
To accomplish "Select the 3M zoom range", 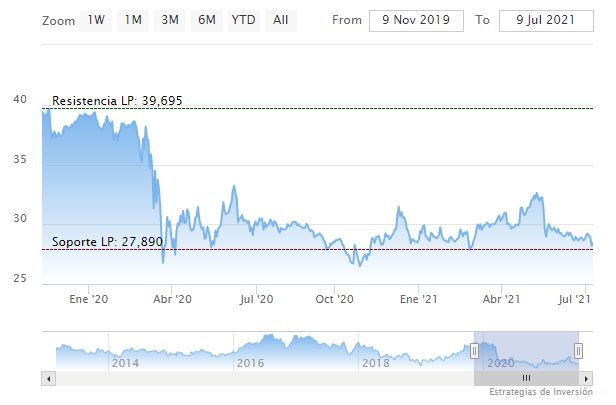I will pos(170,20).
